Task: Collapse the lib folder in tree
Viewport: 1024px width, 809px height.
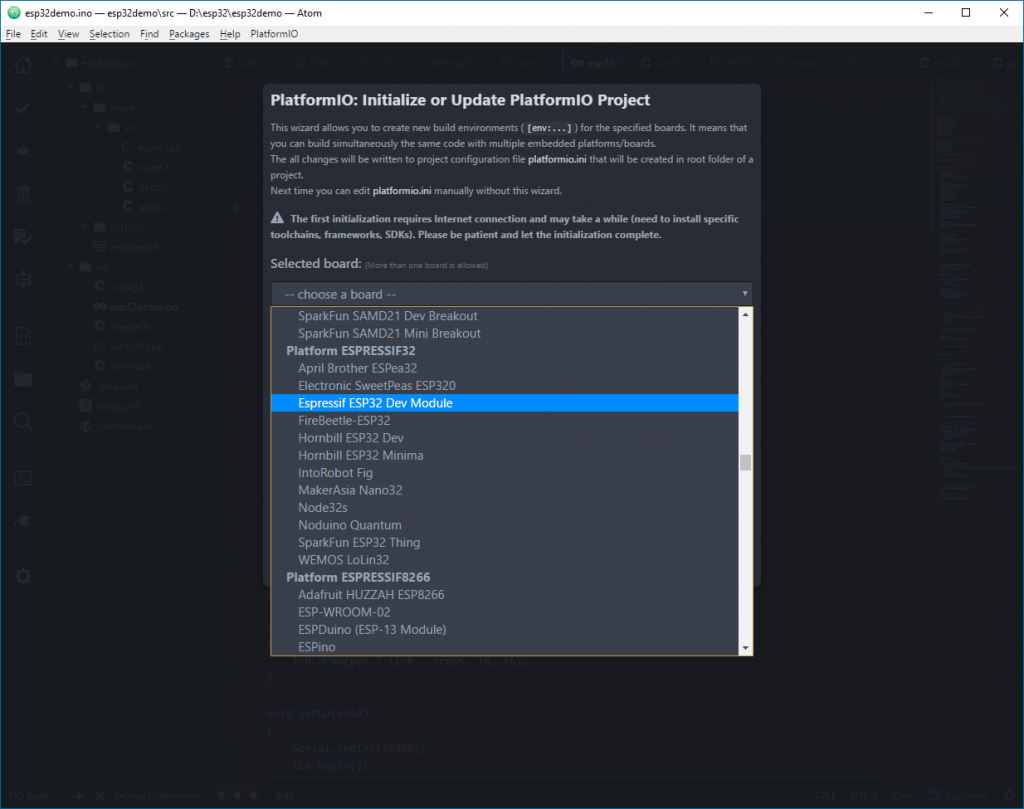Action: coord(70,87)
